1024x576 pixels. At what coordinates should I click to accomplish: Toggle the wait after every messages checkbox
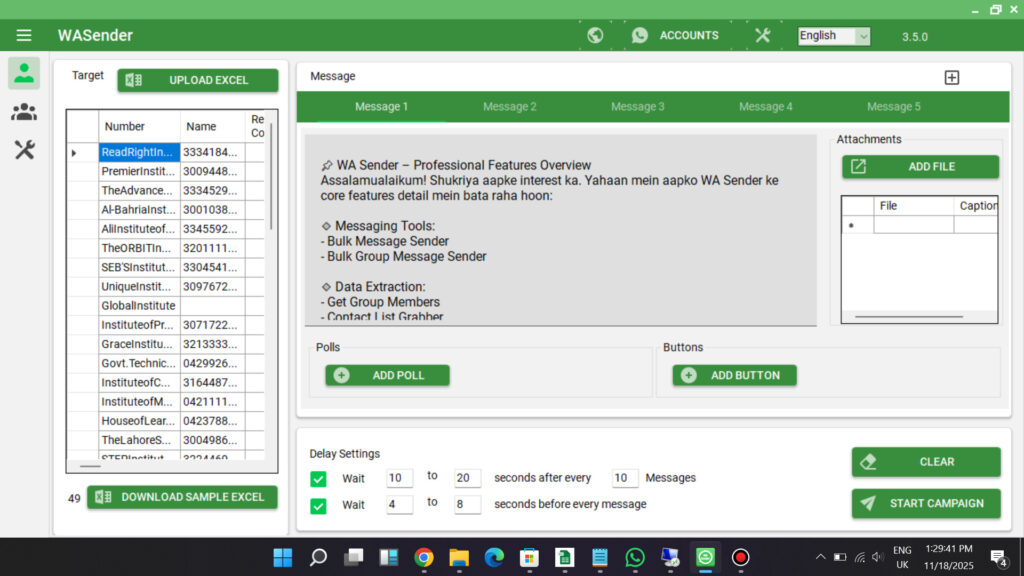318,479
